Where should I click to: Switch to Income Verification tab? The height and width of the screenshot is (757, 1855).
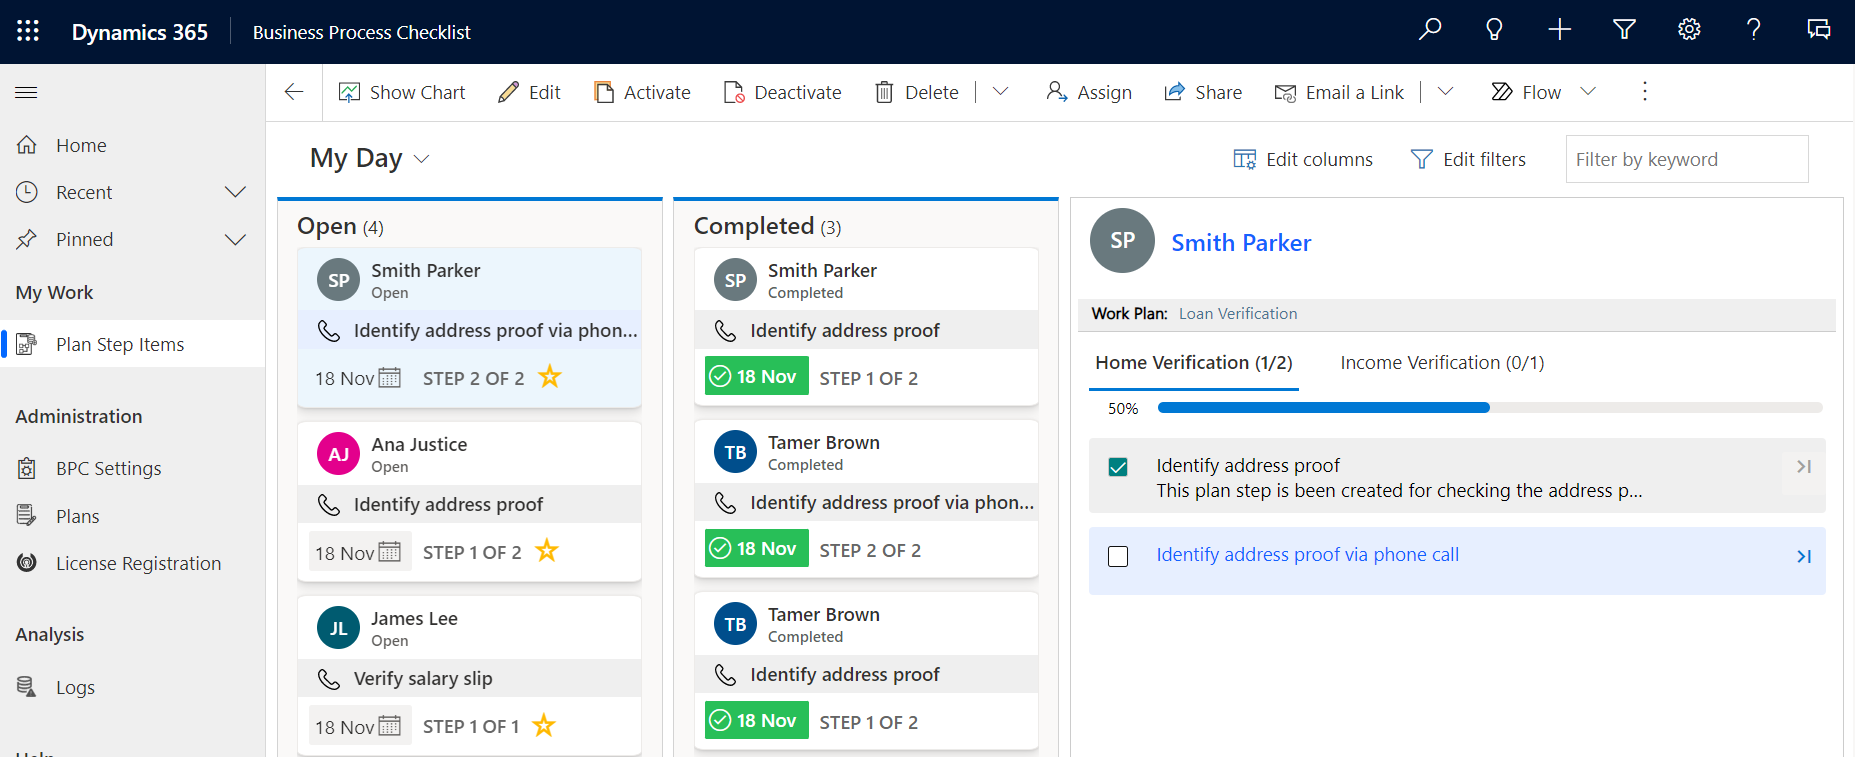1441,363
